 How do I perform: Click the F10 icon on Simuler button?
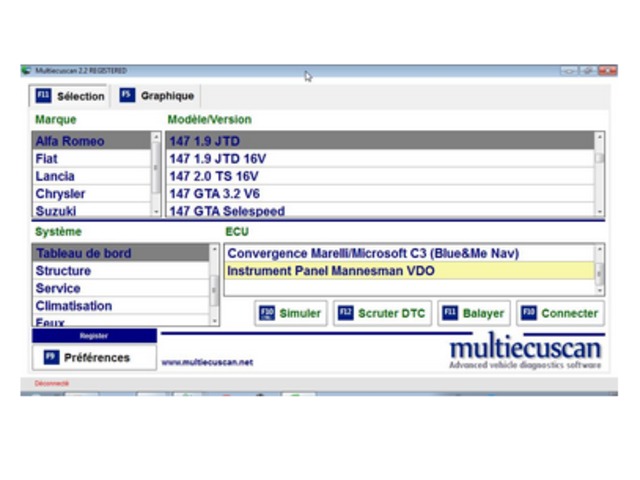267,313
